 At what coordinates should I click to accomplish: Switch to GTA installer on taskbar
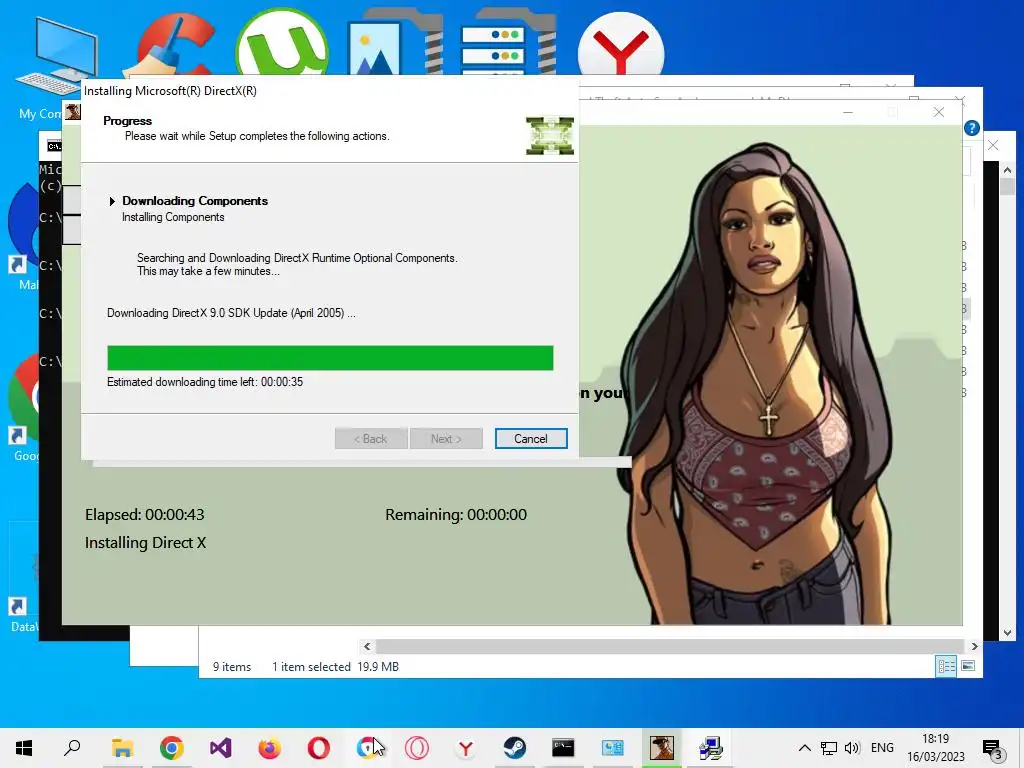661,748
